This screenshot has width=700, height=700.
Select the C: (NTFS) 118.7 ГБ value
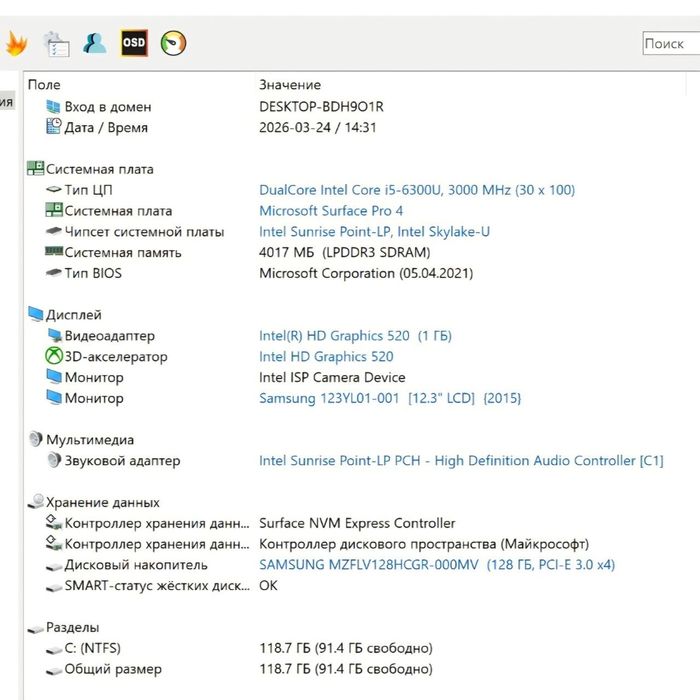(x=346, y=648)
